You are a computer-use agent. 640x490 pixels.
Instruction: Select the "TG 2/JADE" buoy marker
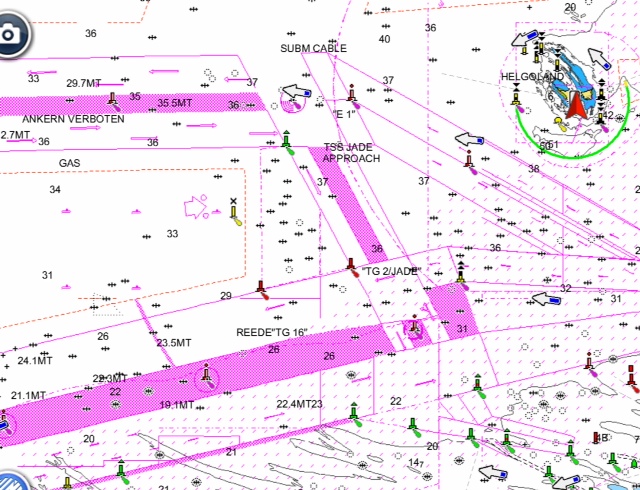click(351, 265)
